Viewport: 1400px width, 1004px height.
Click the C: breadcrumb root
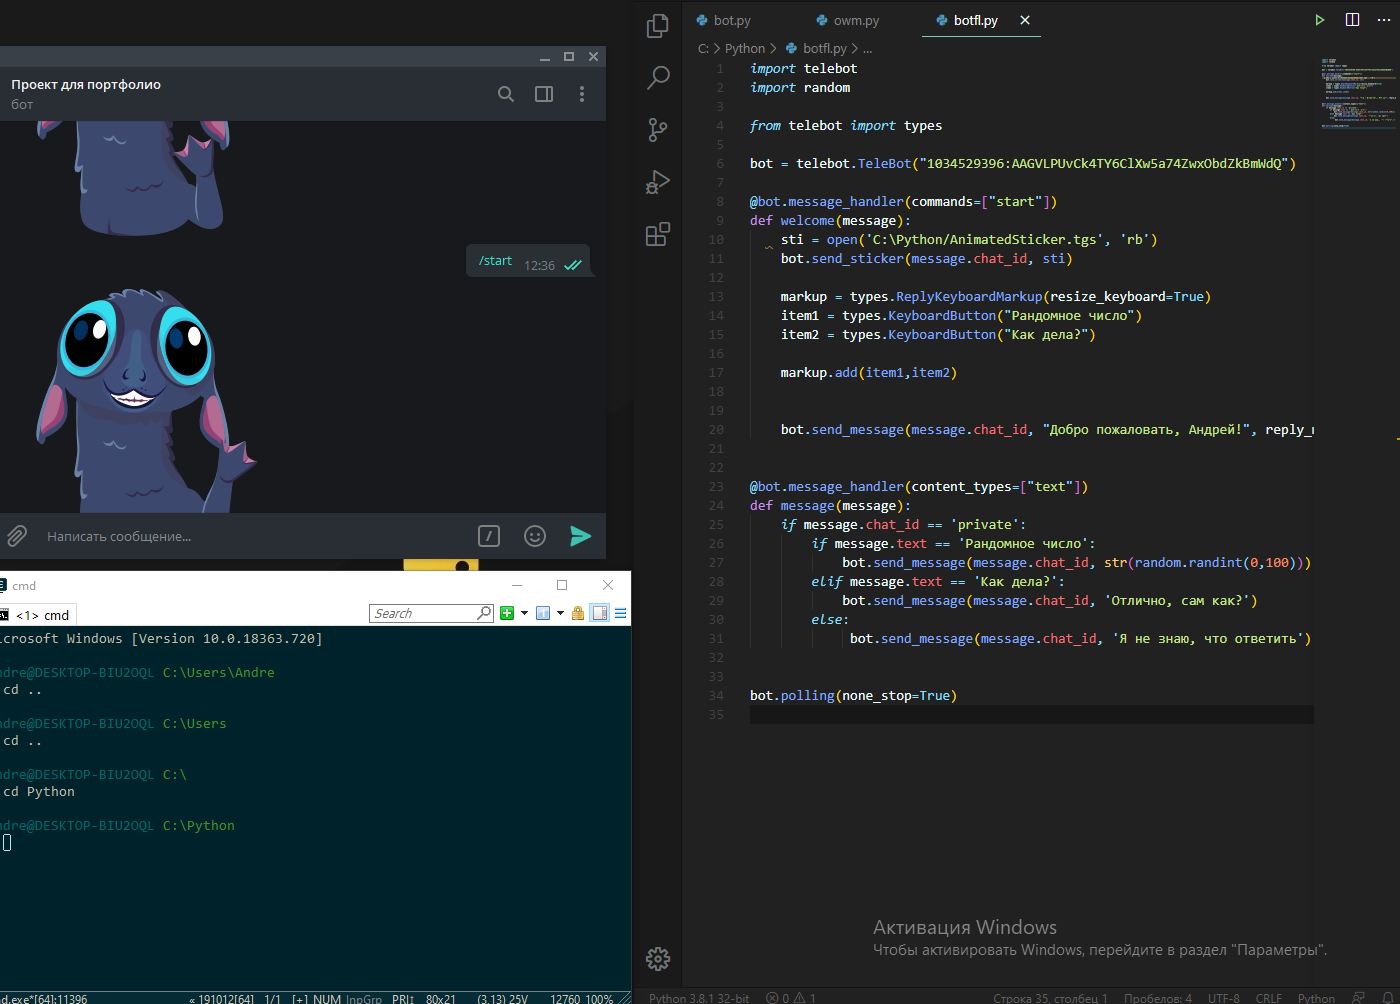tap(703, 48)
